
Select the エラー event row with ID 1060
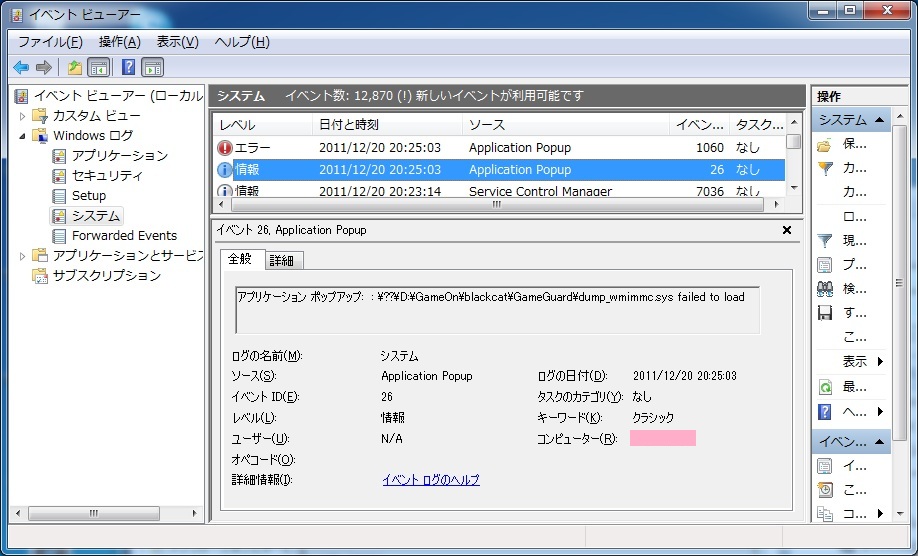tap(500, 148)
